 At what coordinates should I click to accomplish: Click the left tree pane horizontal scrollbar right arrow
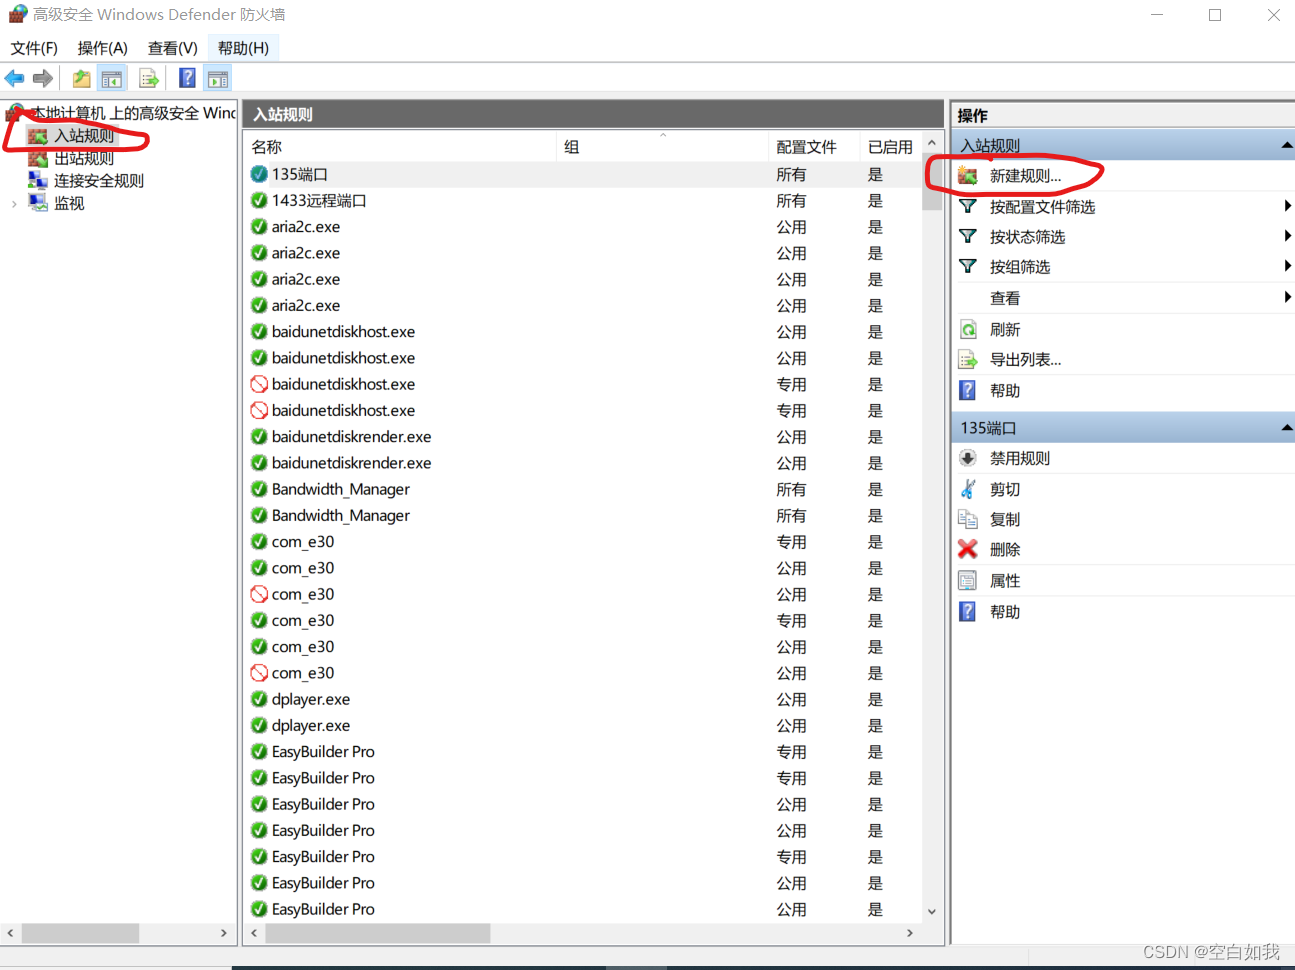pos(224,933)
